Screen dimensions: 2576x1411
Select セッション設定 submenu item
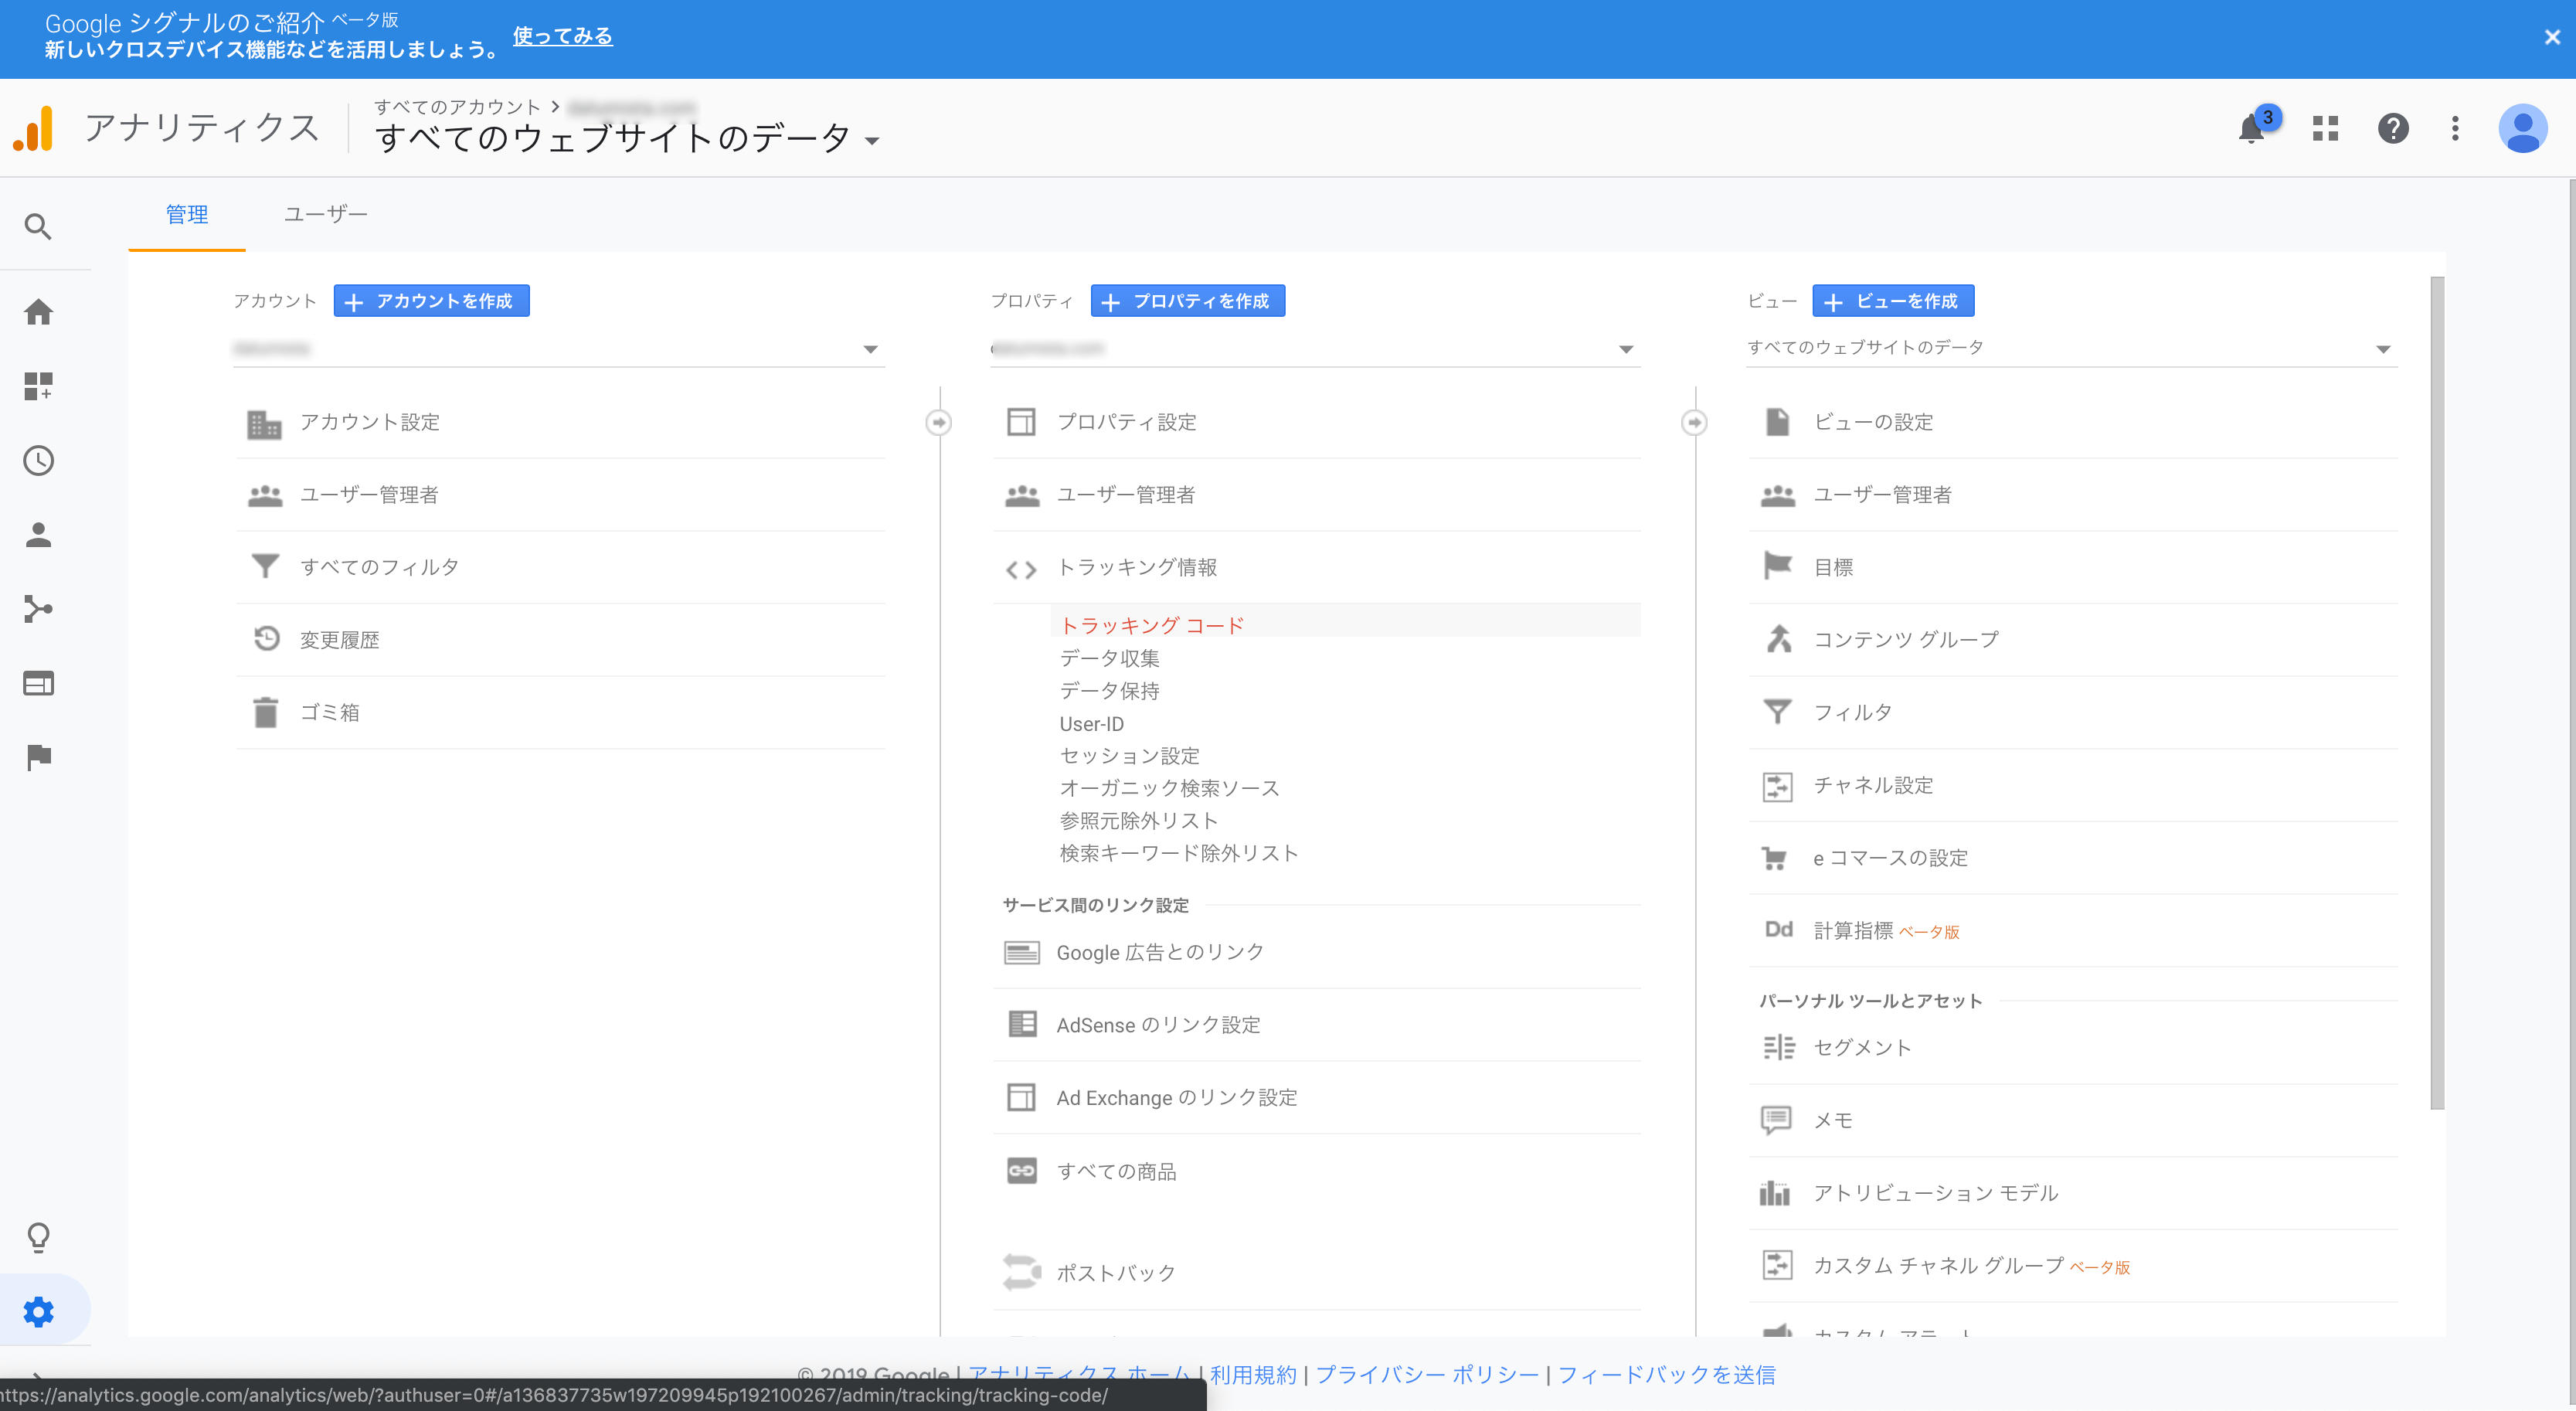pyautogui.click(x=1130, y=756)
